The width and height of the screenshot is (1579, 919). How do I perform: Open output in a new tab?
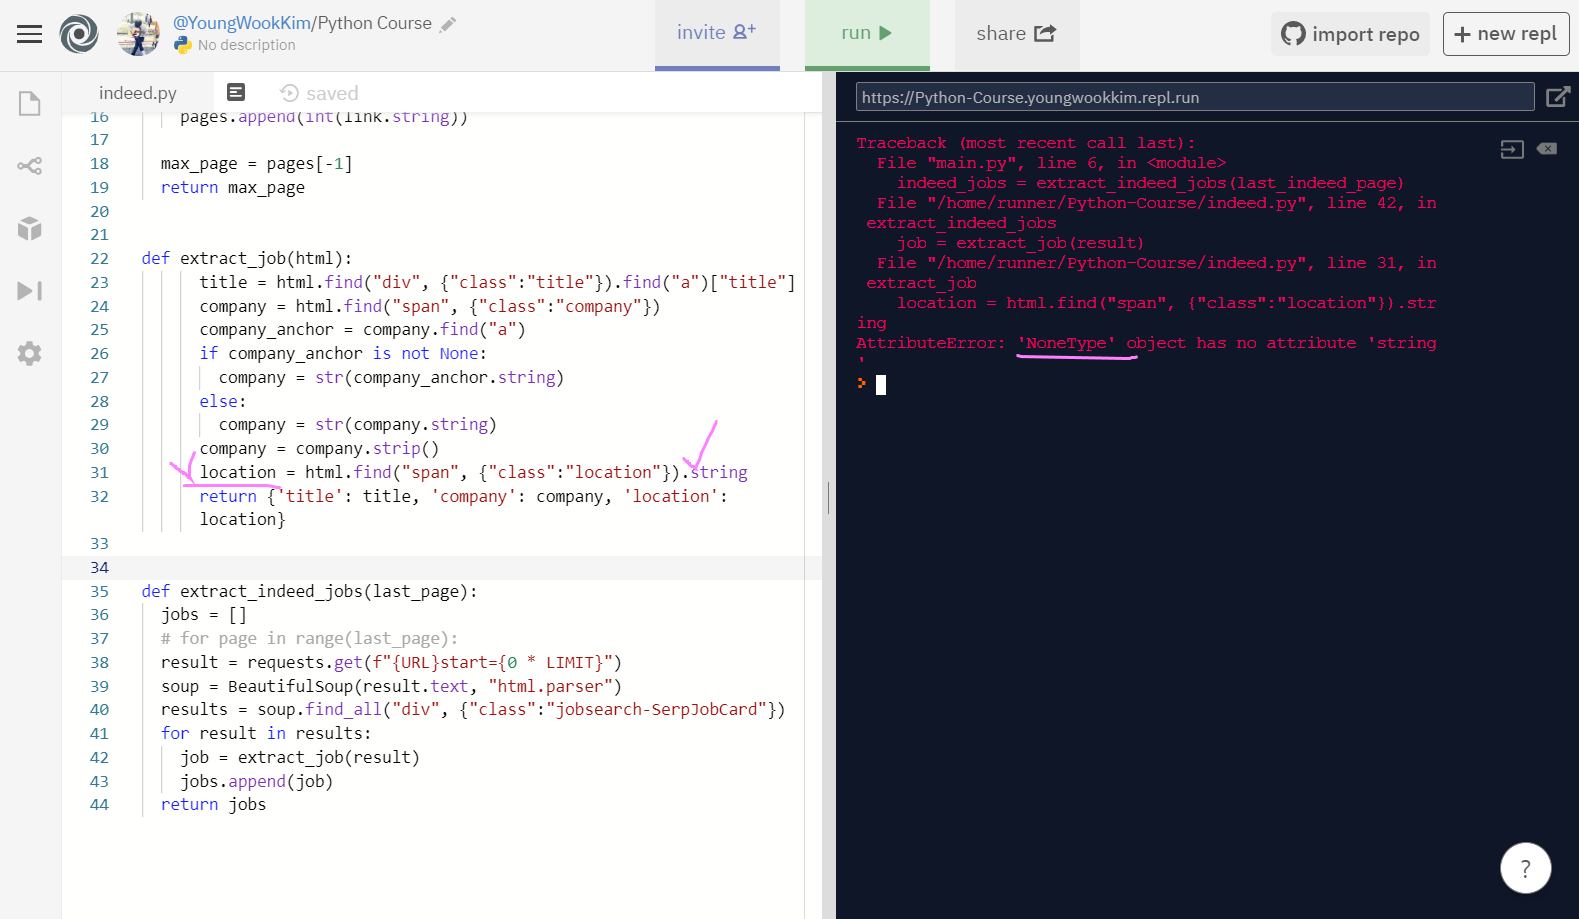(x=1557, y=97)
